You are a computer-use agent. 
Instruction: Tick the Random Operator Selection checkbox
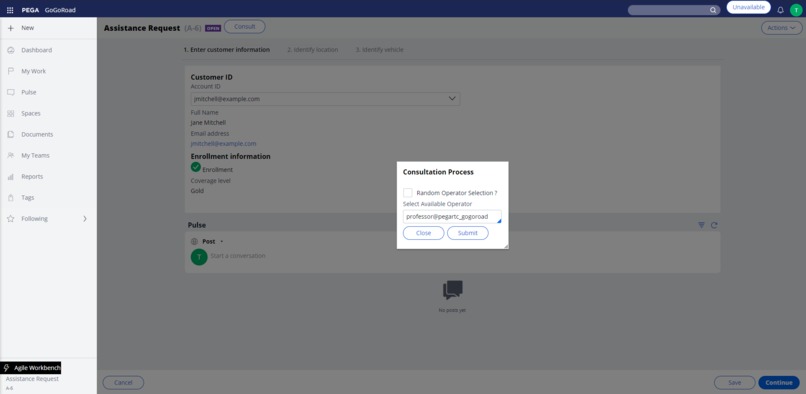pos(408,193)
